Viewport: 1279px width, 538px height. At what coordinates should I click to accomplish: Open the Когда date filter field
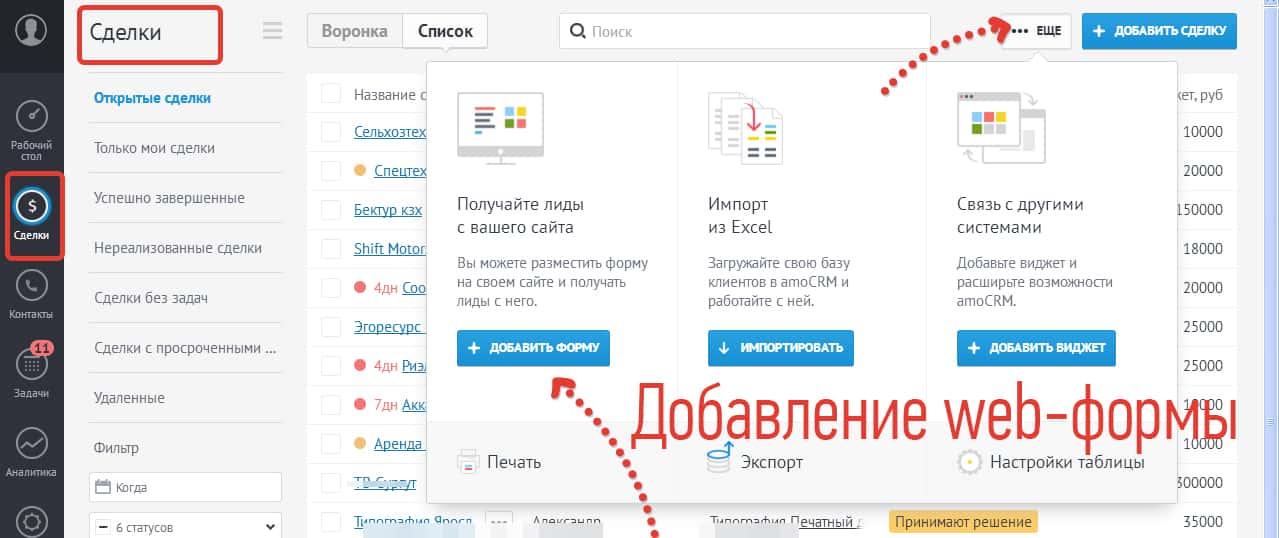185,487
